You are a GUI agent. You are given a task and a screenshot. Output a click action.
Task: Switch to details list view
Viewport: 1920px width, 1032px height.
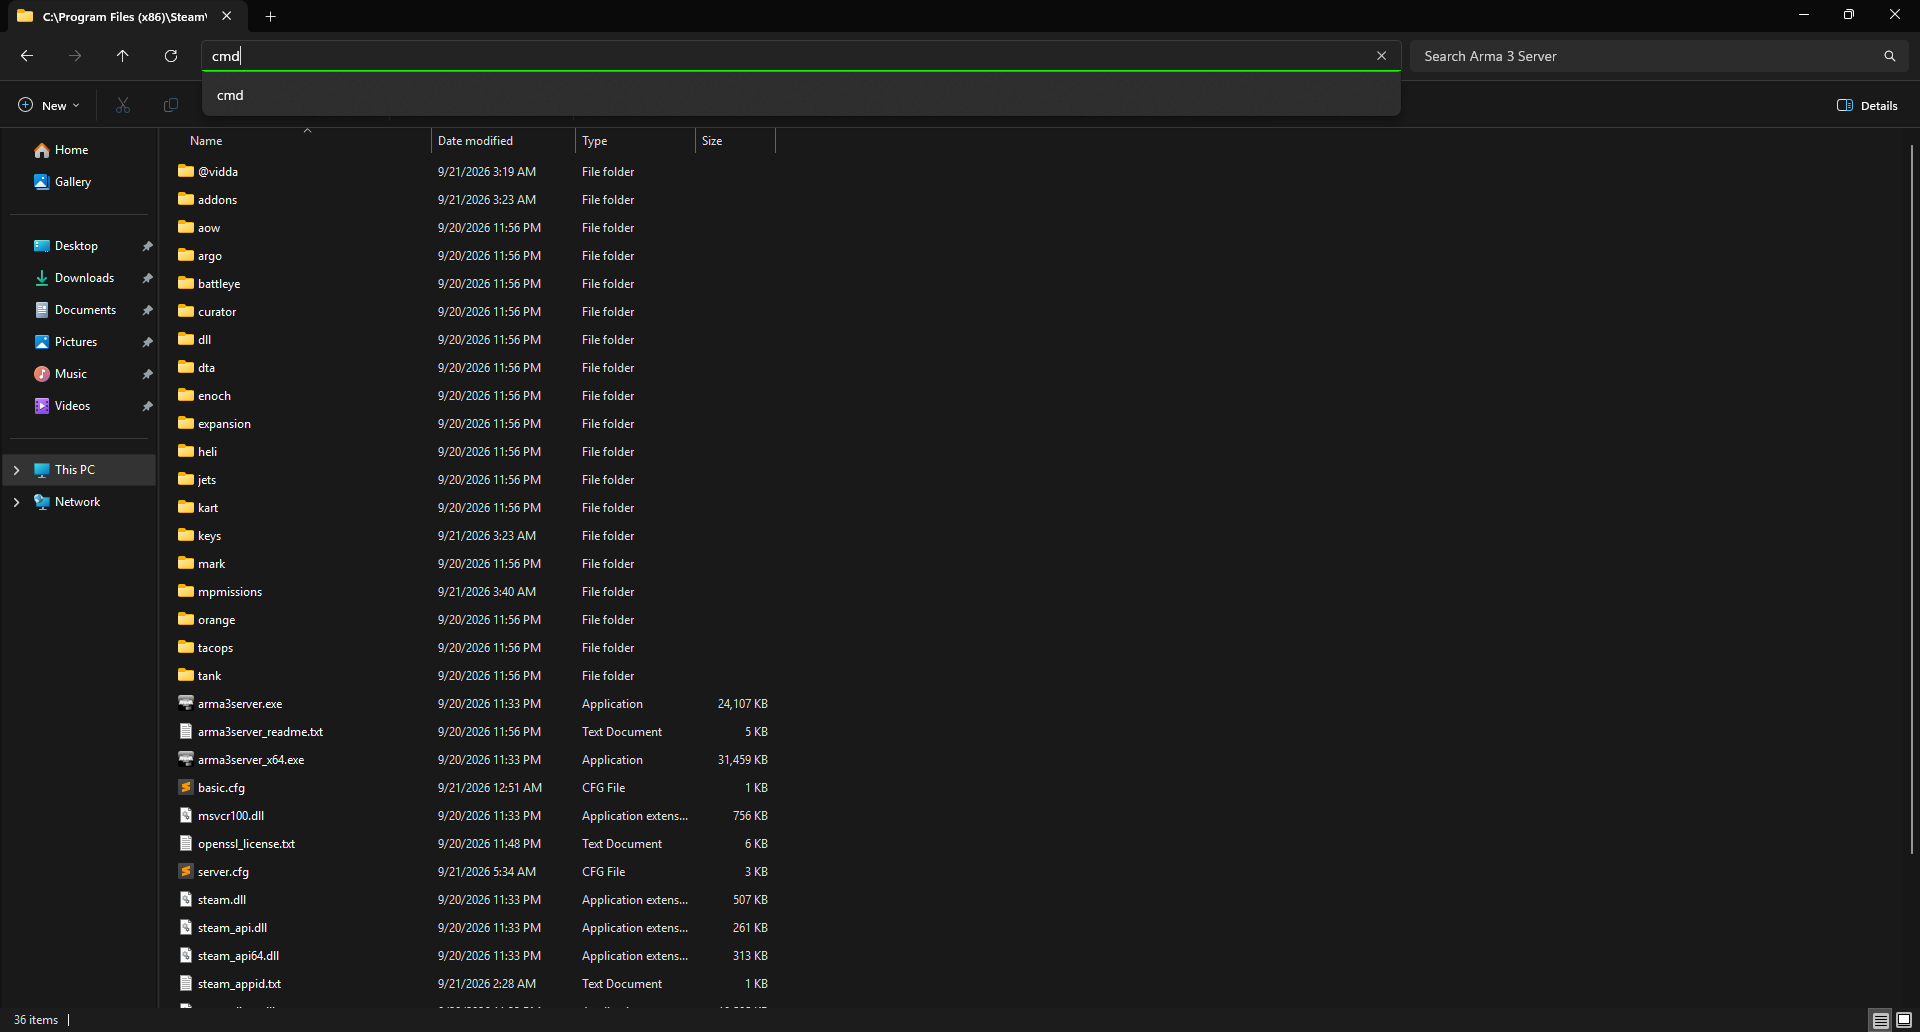(x=1880, y=1020)
